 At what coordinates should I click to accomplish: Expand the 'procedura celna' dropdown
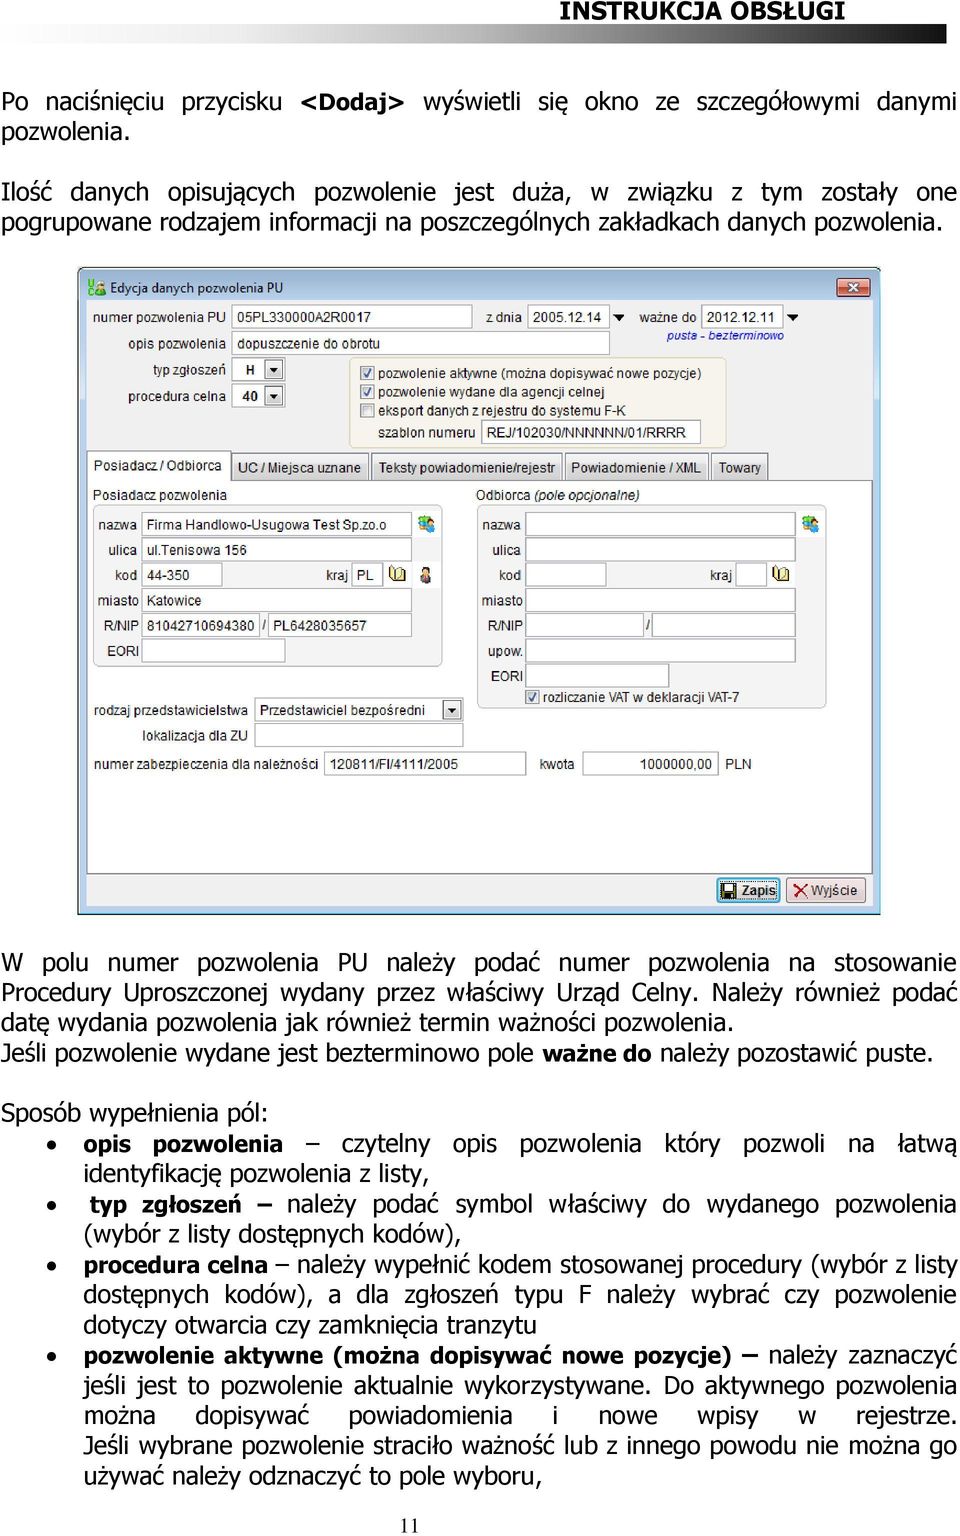(x=274, y=396)
